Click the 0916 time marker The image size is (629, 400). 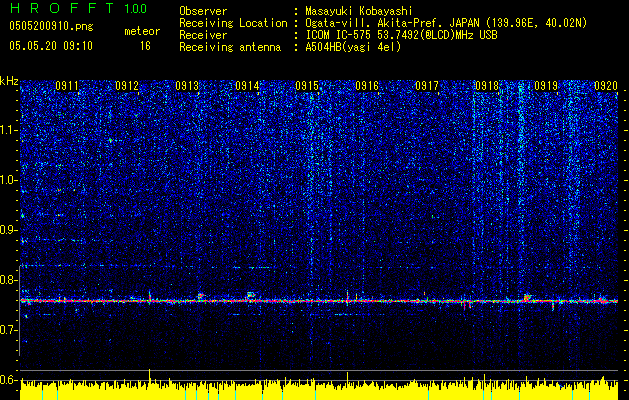click(367, 86)
